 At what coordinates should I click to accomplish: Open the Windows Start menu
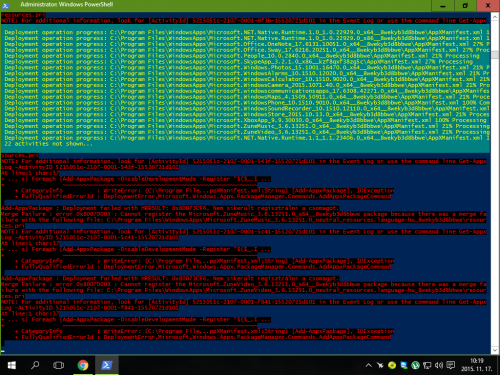coord(12,365)
